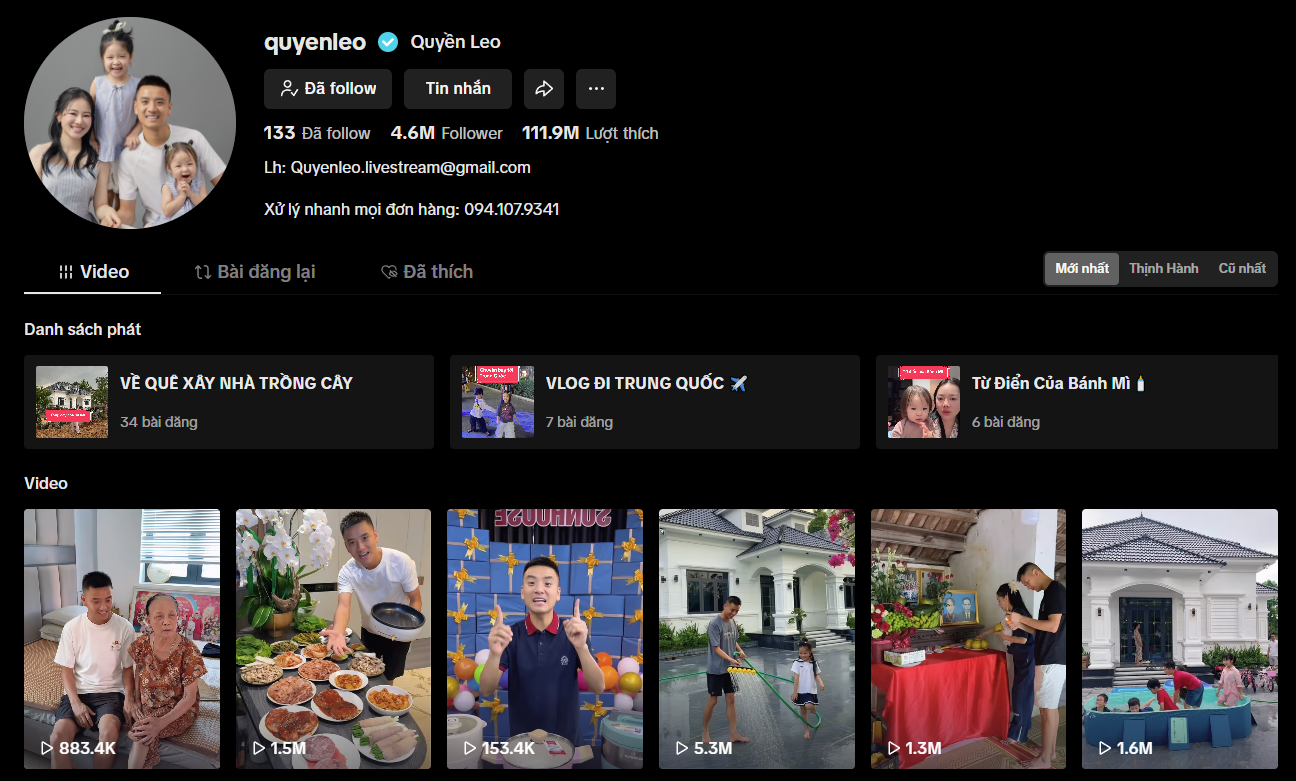View the 133 Đã follow list
This screenshot has width=1296, height=781.
point(317,133)
